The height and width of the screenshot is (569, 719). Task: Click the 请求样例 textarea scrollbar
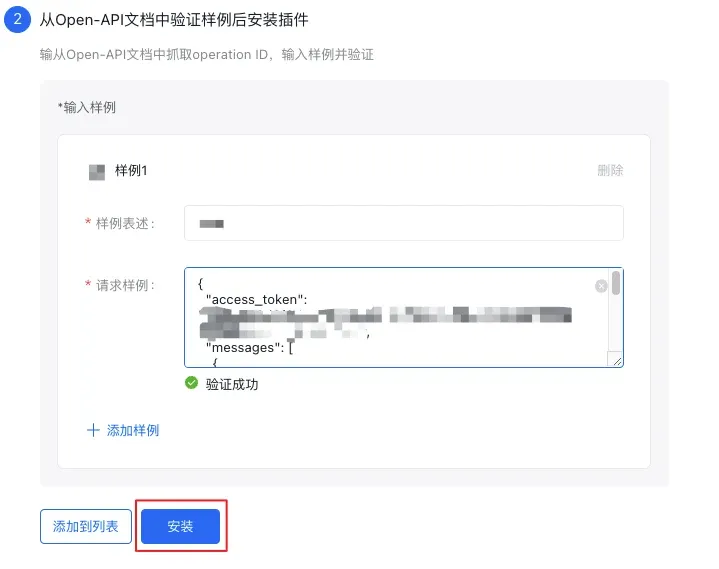pyautogui.click(x=616, y=283)
